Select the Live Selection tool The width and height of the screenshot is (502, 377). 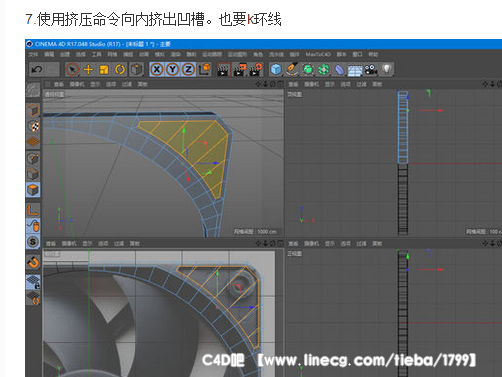[x=72, y=69]
